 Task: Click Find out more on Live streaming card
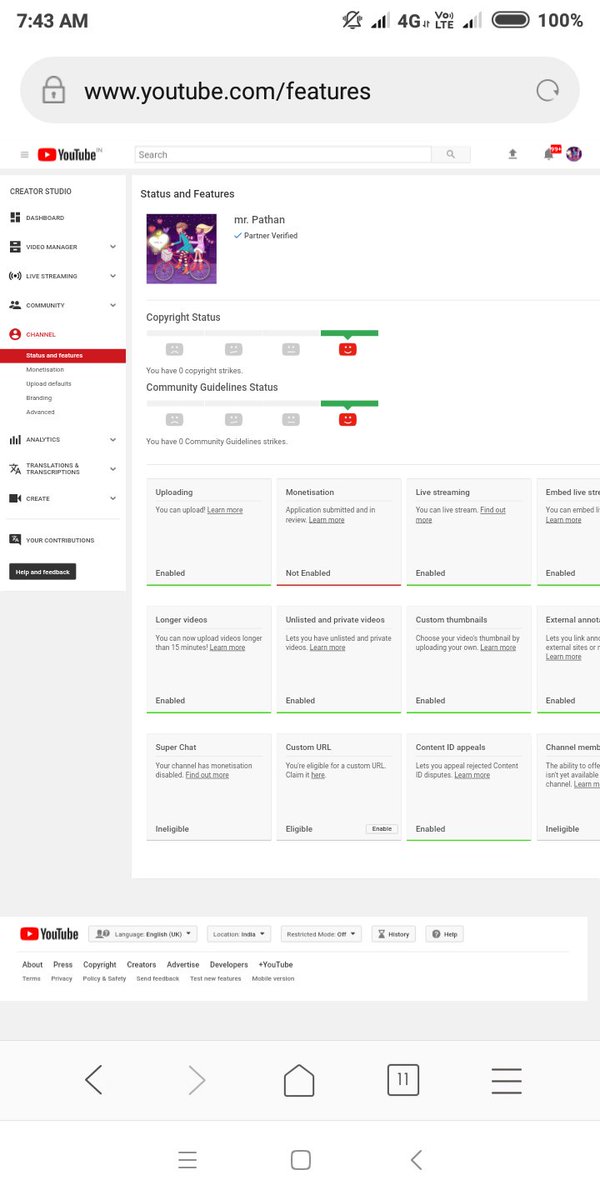pos(460,515)
